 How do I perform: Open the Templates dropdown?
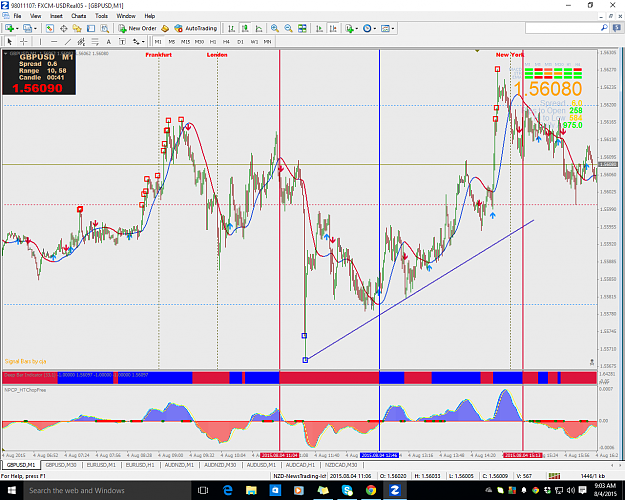pos(387,28)
